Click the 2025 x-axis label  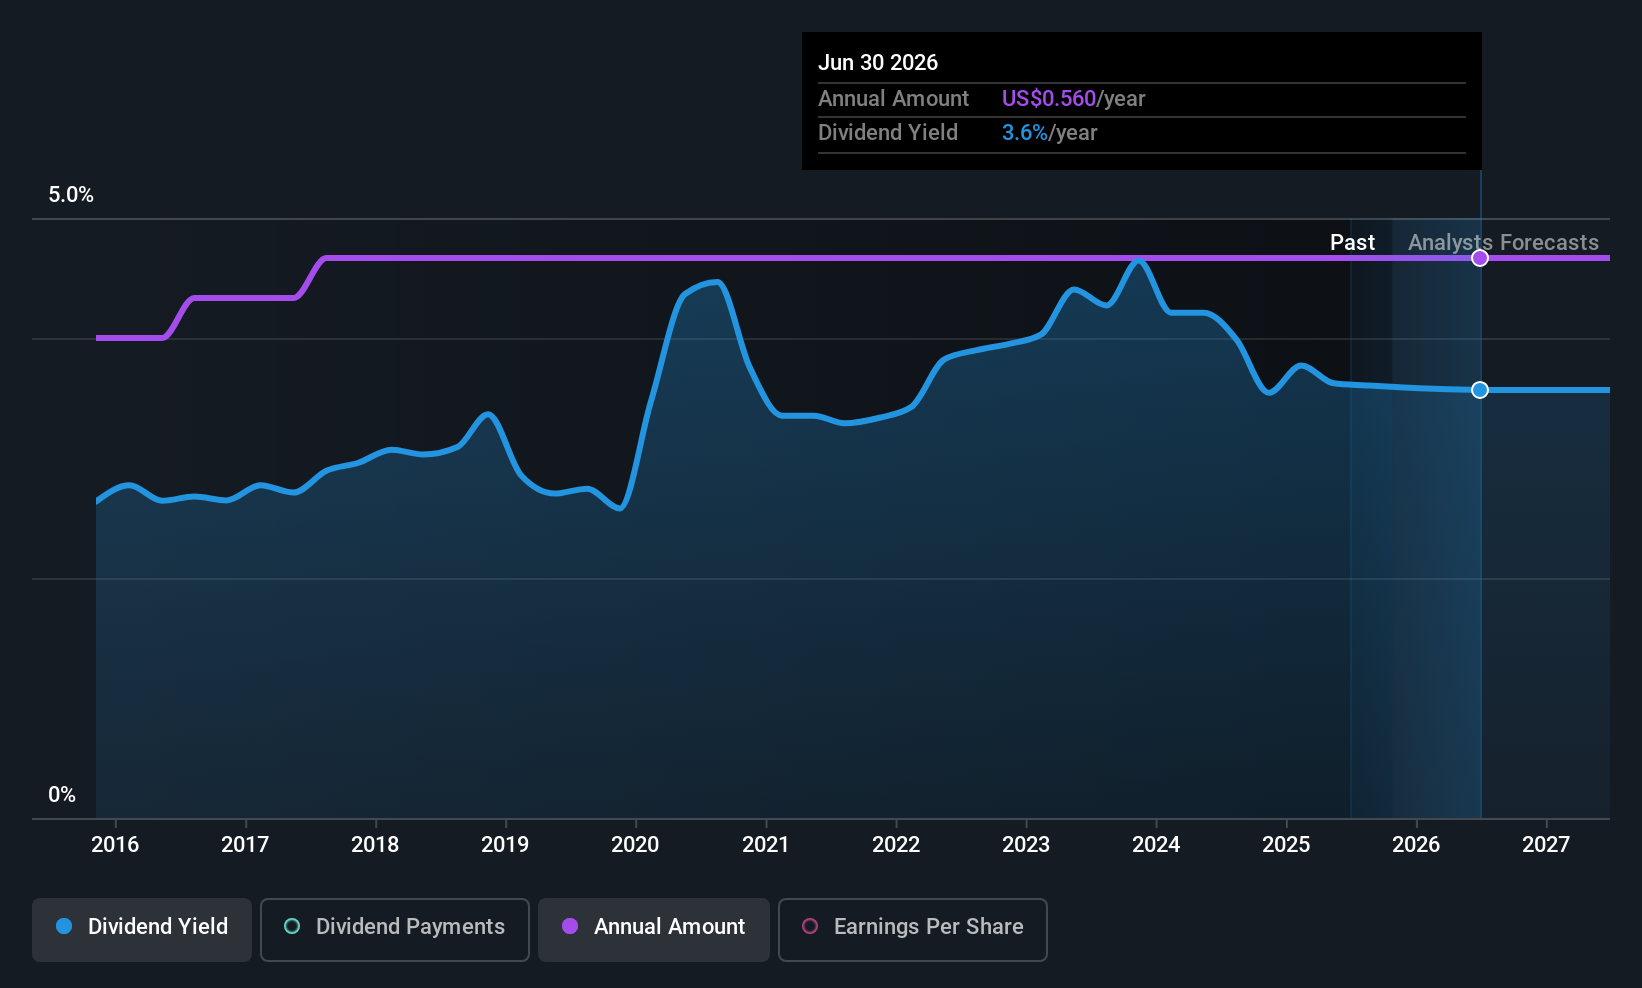click(1286, 845)
